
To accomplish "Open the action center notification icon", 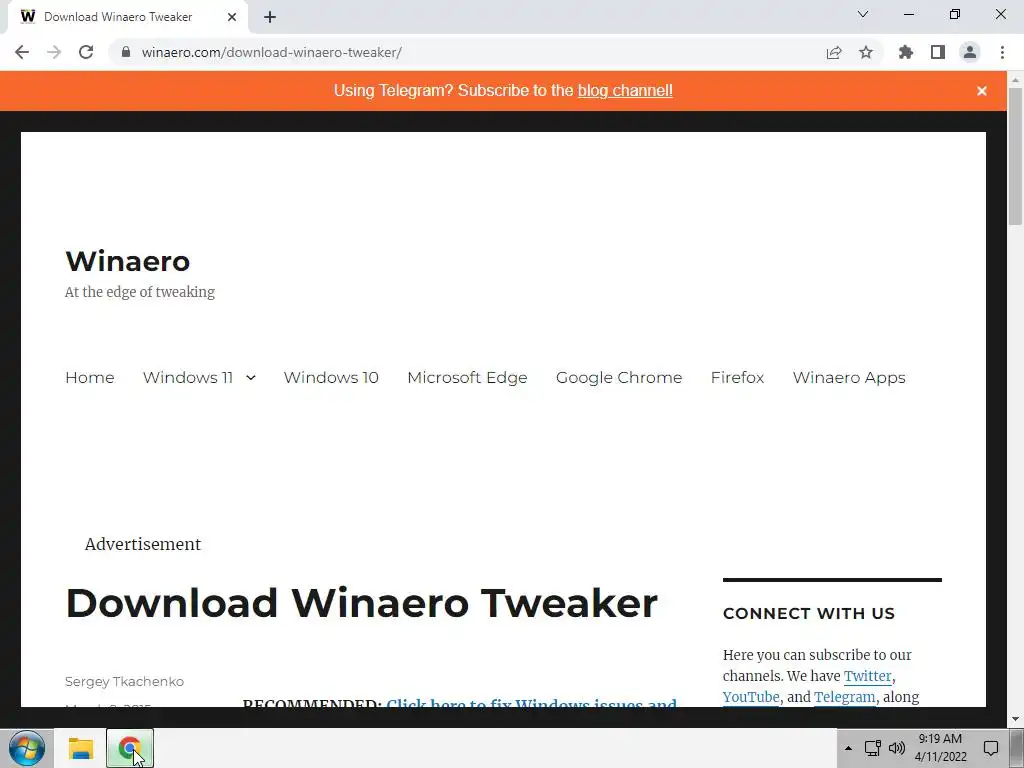I will [991, 748].
